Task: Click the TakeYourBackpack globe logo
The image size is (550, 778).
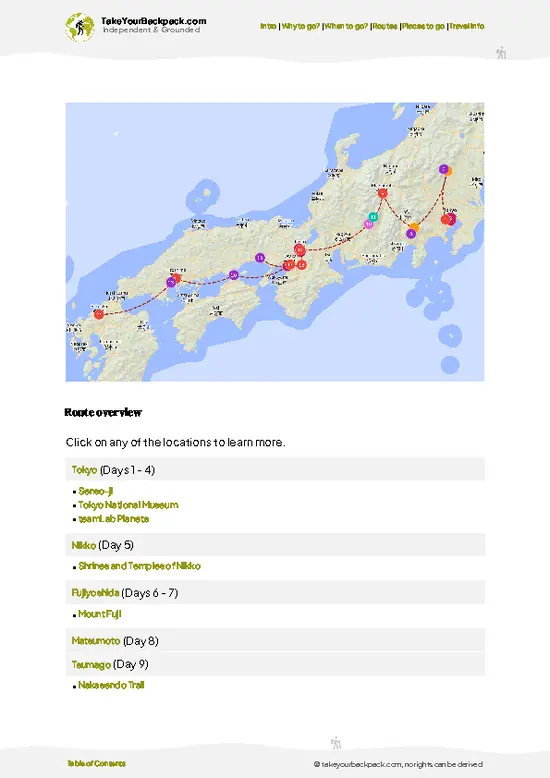Action: (79, 27)
